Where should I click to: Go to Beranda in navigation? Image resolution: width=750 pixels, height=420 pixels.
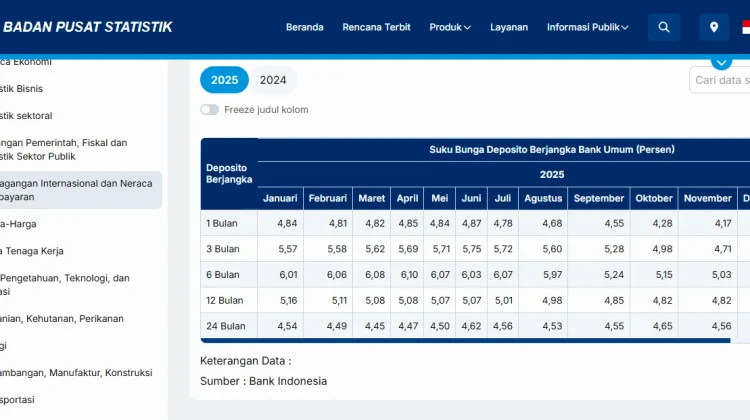[305, 27]
